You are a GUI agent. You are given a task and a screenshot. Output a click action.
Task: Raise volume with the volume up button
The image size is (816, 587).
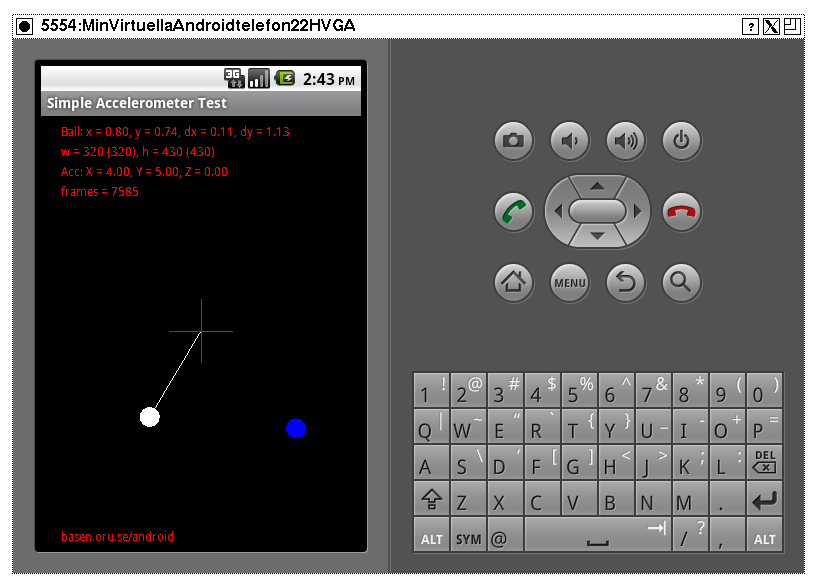pyautogui.click(x=626, y=141)
